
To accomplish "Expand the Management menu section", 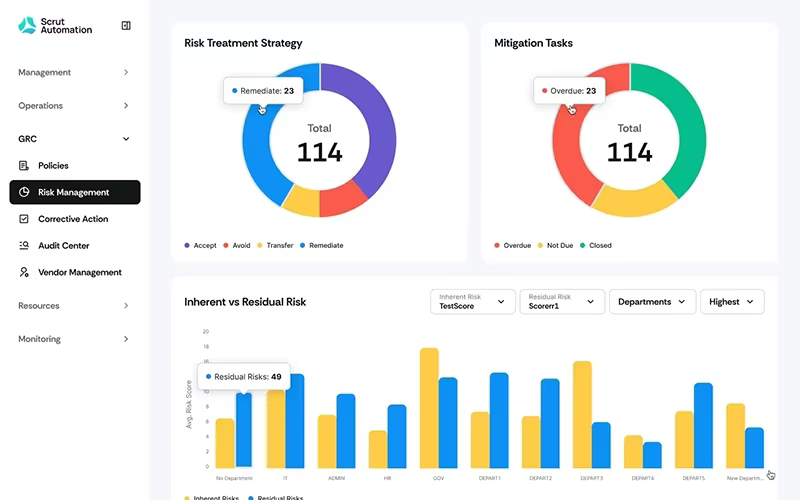I will (x=74, y=72).
